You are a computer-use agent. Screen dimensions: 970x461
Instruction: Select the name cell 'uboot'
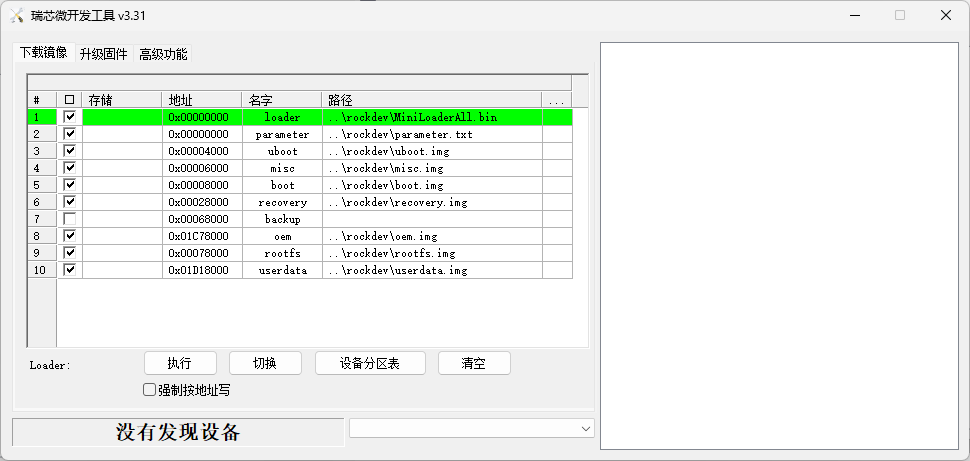tap(282, 151)
